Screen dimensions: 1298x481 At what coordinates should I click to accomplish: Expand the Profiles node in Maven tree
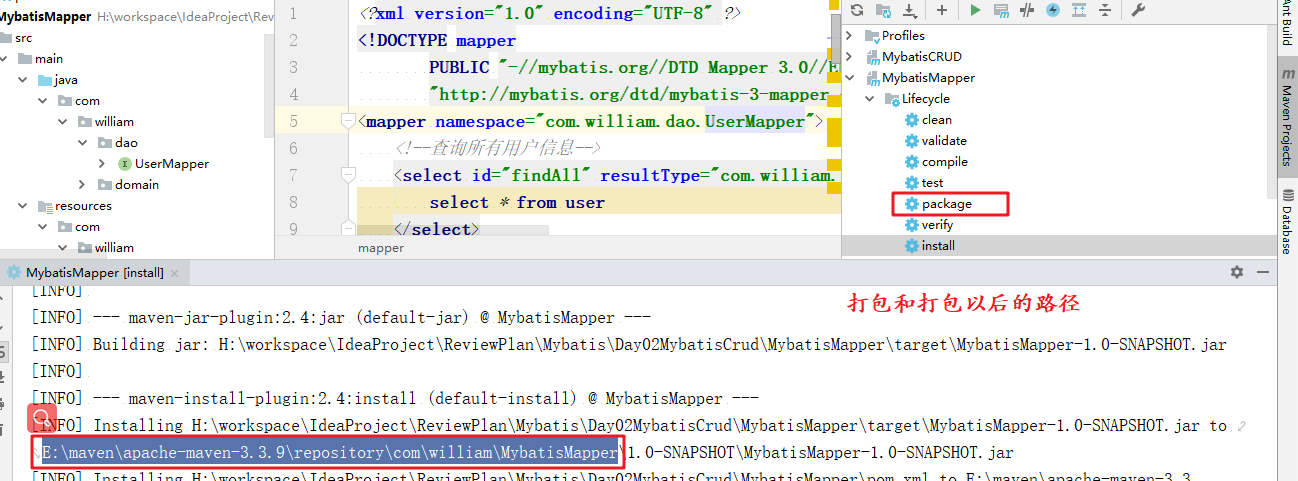[x=850, y=36]
